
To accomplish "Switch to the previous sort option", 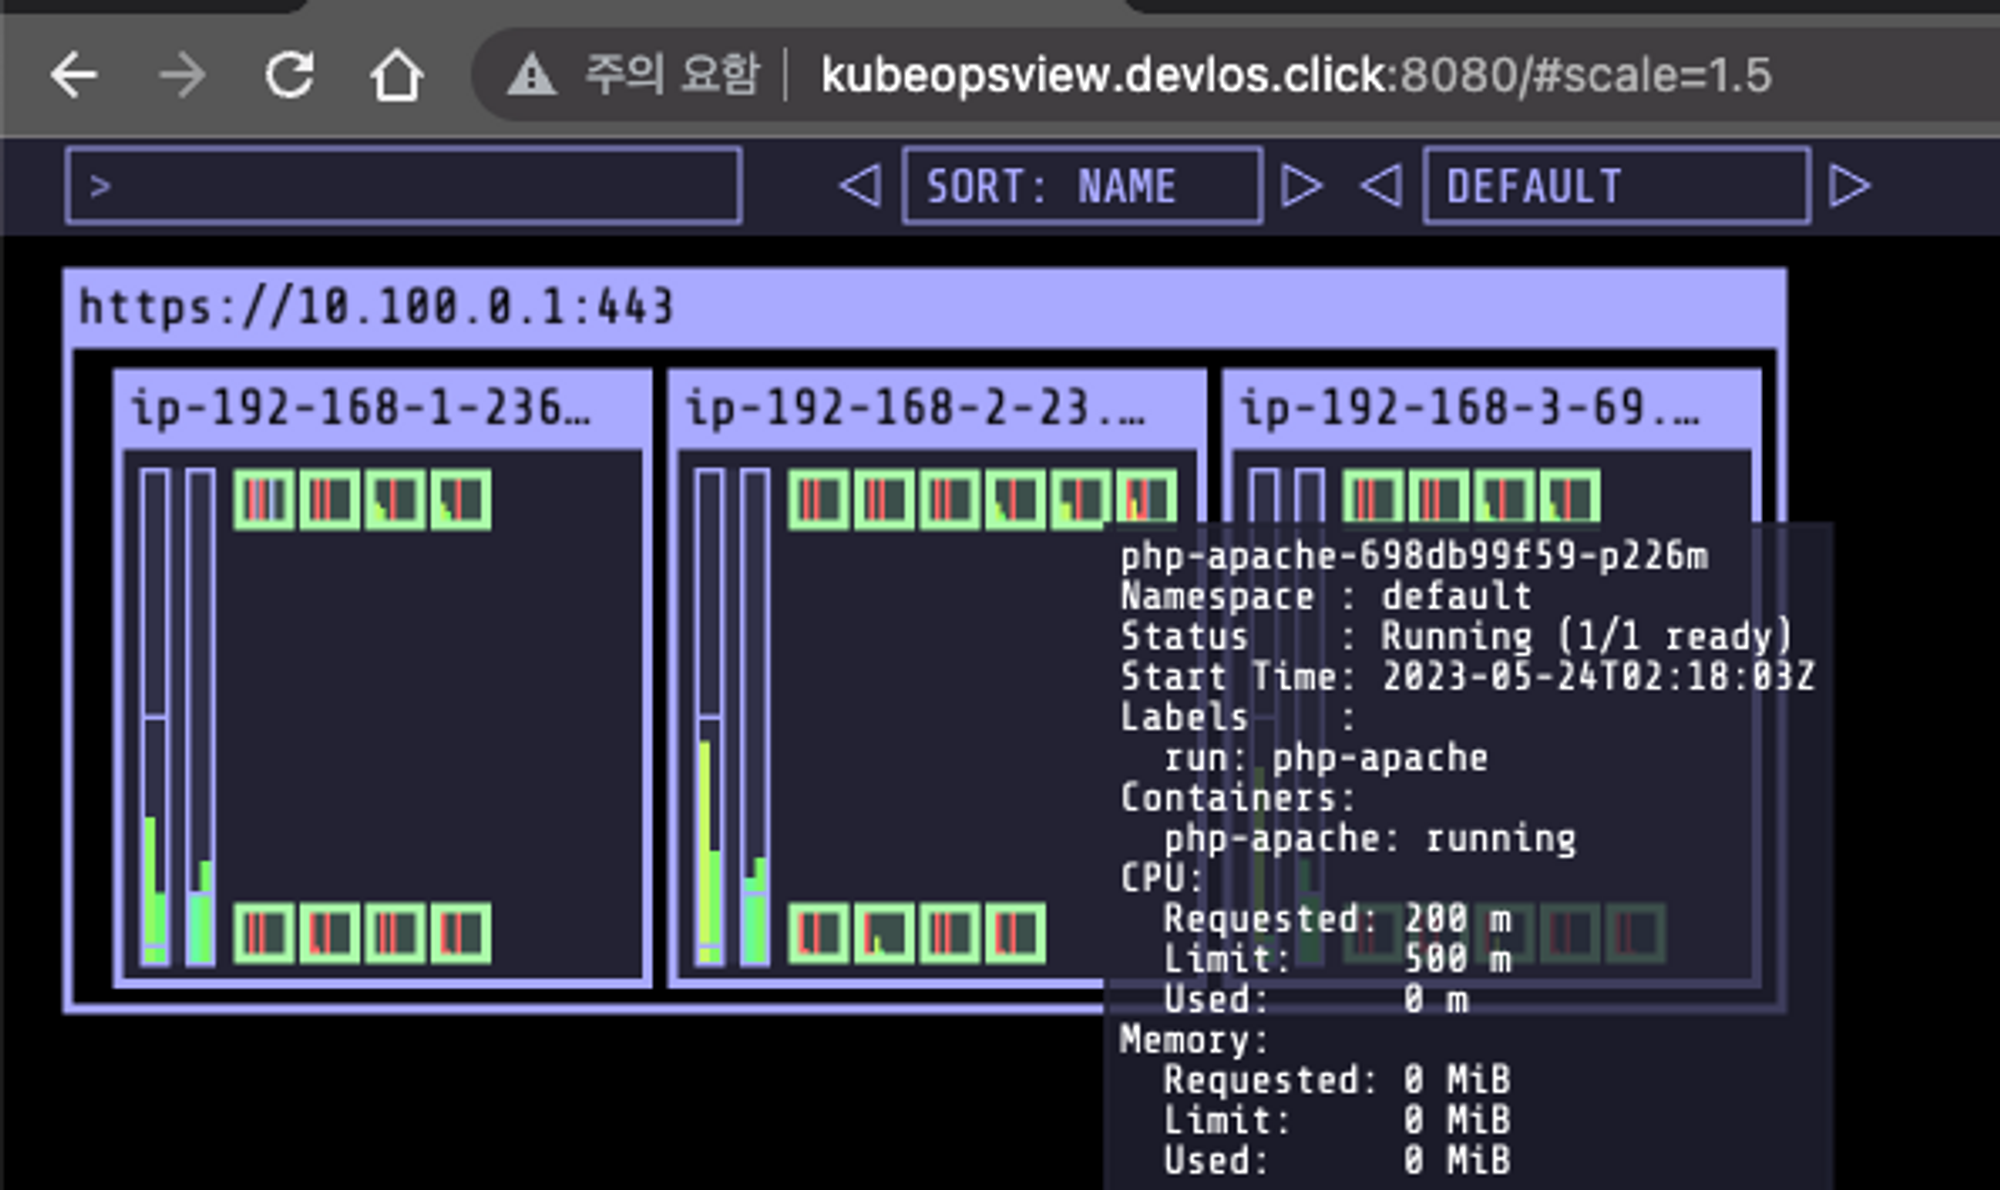I will (x=860, y=186).
